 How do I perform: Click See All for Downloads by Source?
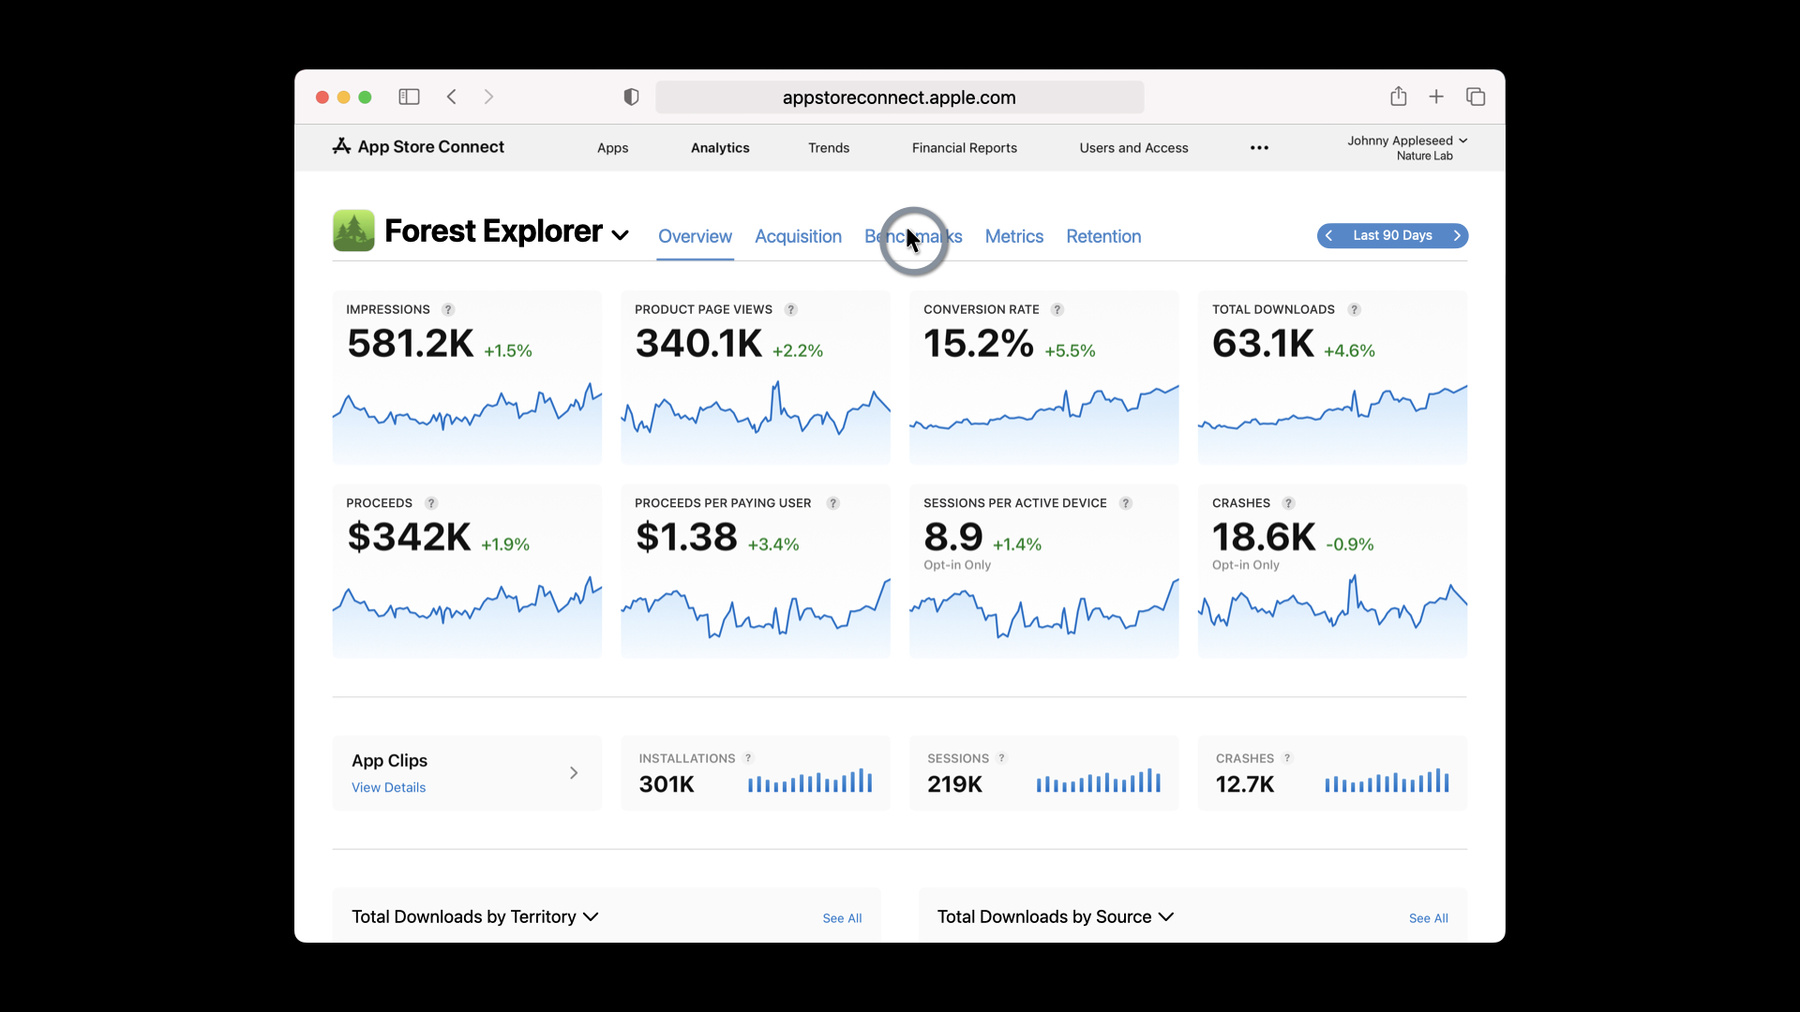tap(1428, 918)
